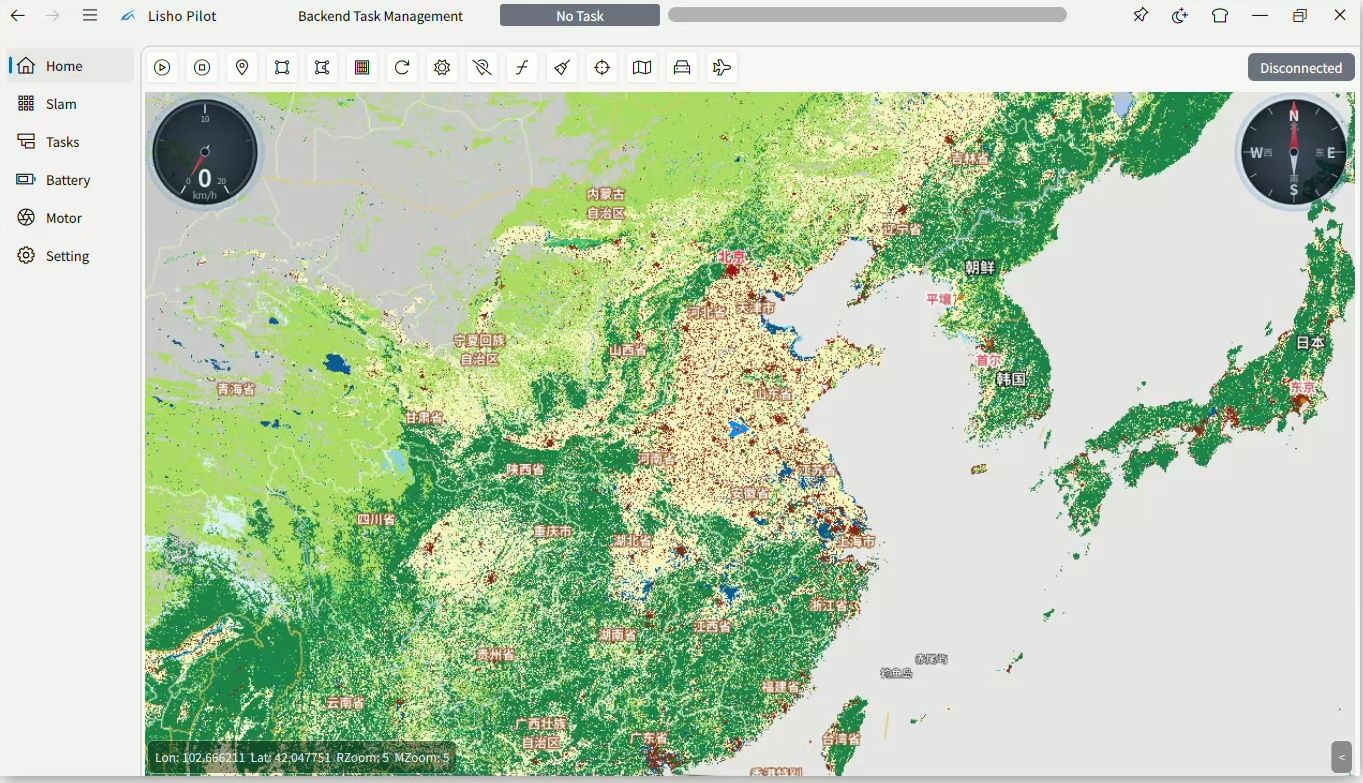1363x783 pixels.
Task: Select the location pin marker tool
Action: [242, 67]
